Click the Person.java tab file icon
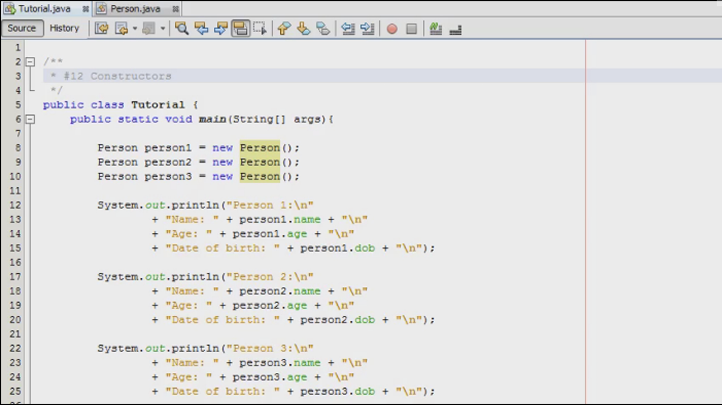 click(x=101, y=9)
